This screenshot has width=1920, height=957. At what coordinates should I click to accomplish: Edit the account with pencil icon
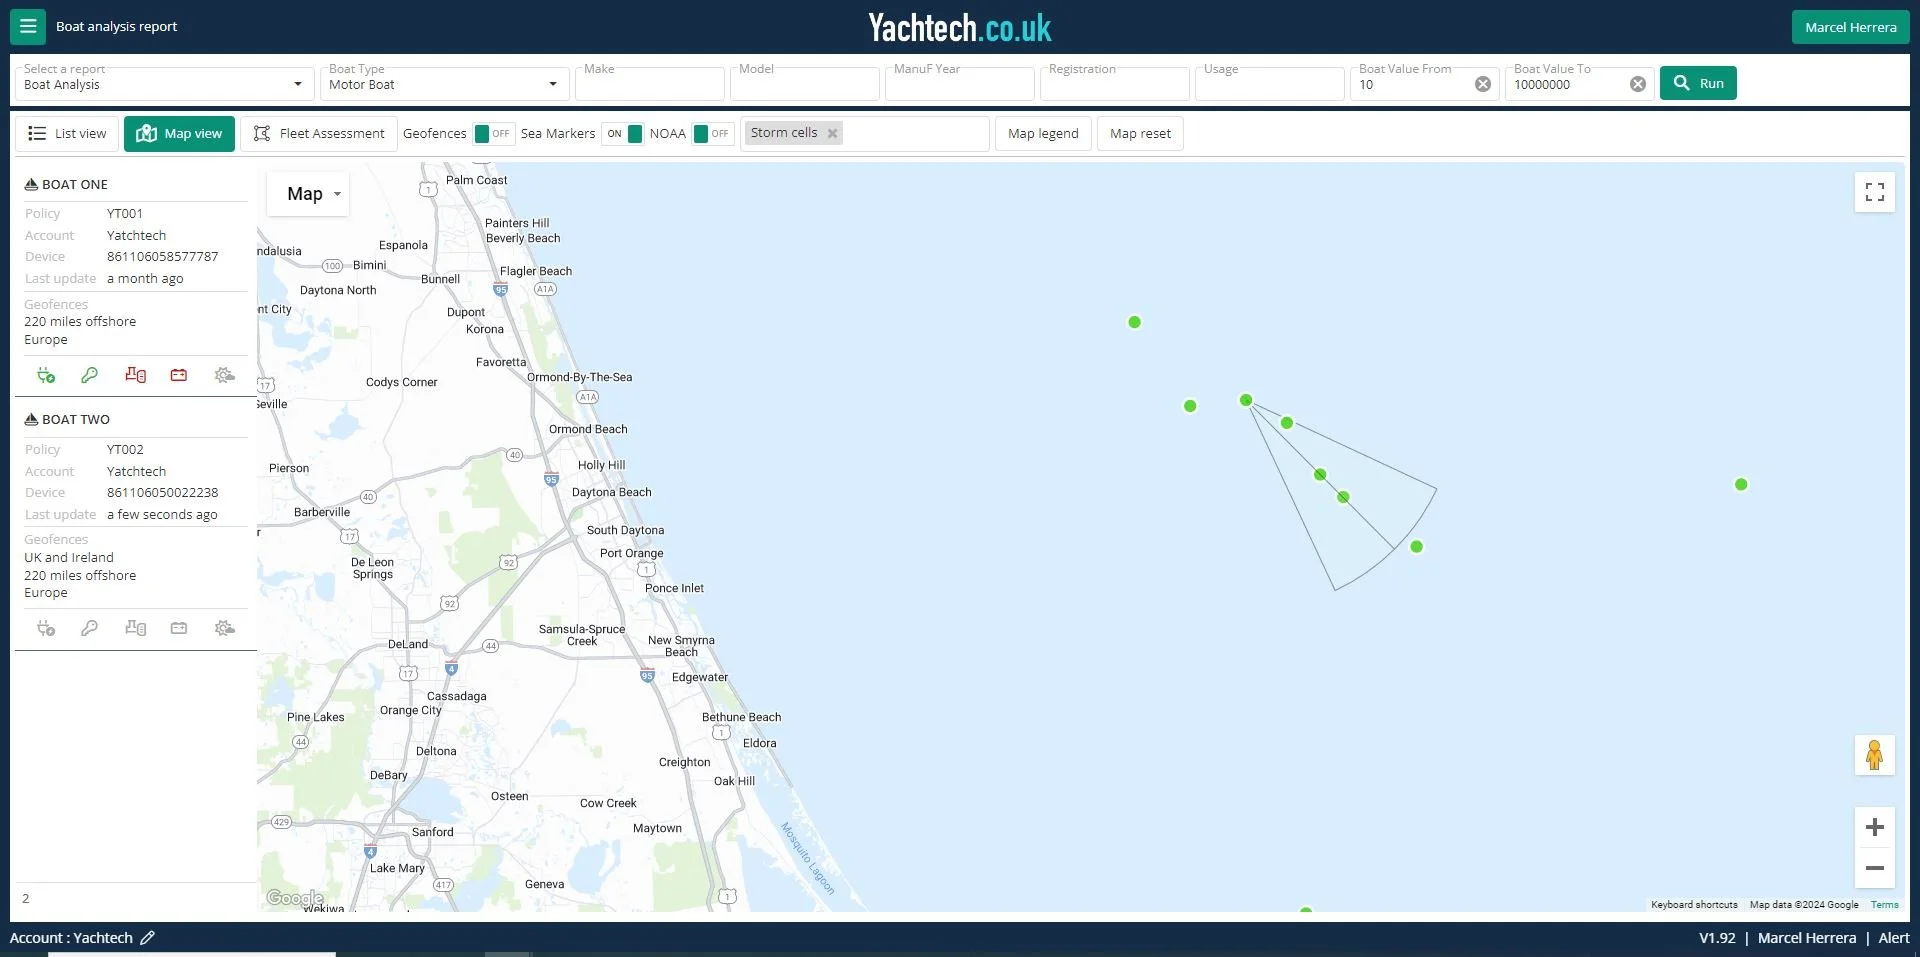[147, 938]
